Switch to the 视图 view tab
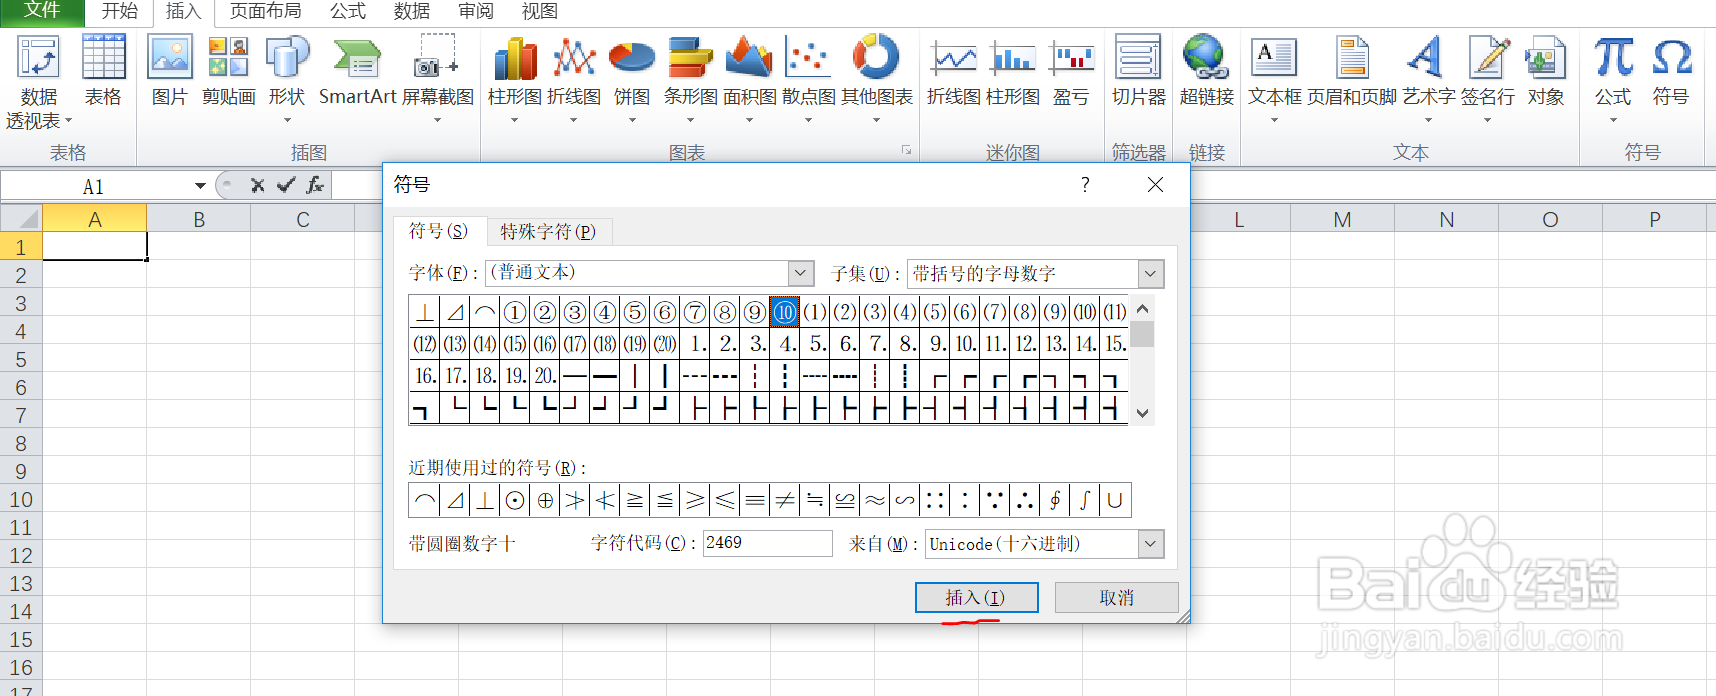This screenshot has width=1716, height=696. pyautogui.click(x=540, y=11)
